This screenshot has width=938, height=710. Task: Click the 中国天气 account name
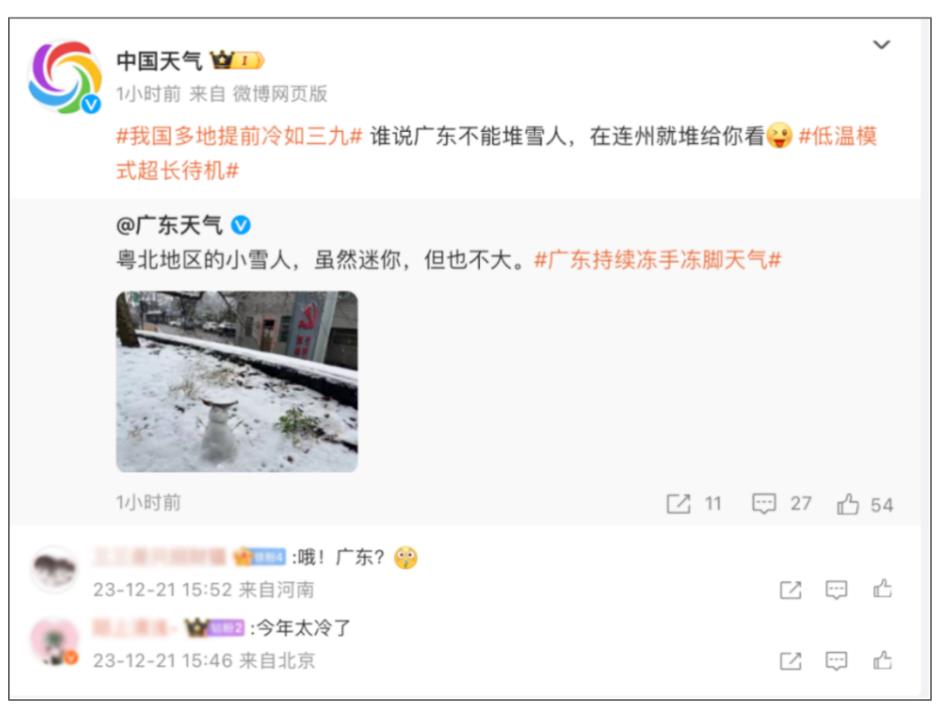pyautogui.click(x=159, y=60)
